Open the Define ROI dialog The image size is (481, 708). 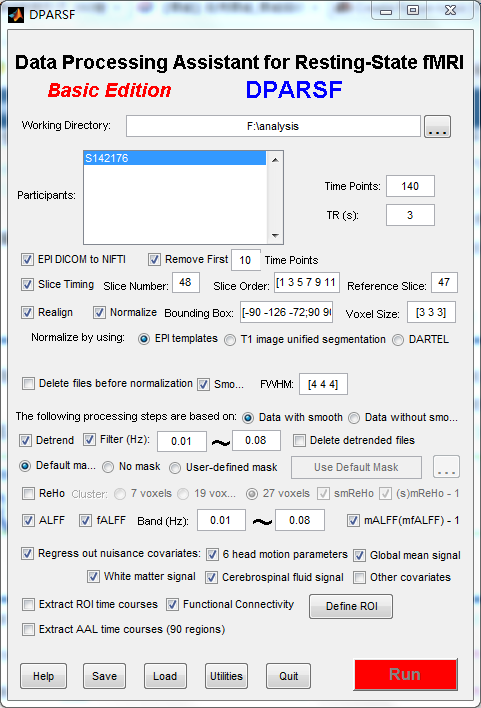tap(351, 606)
